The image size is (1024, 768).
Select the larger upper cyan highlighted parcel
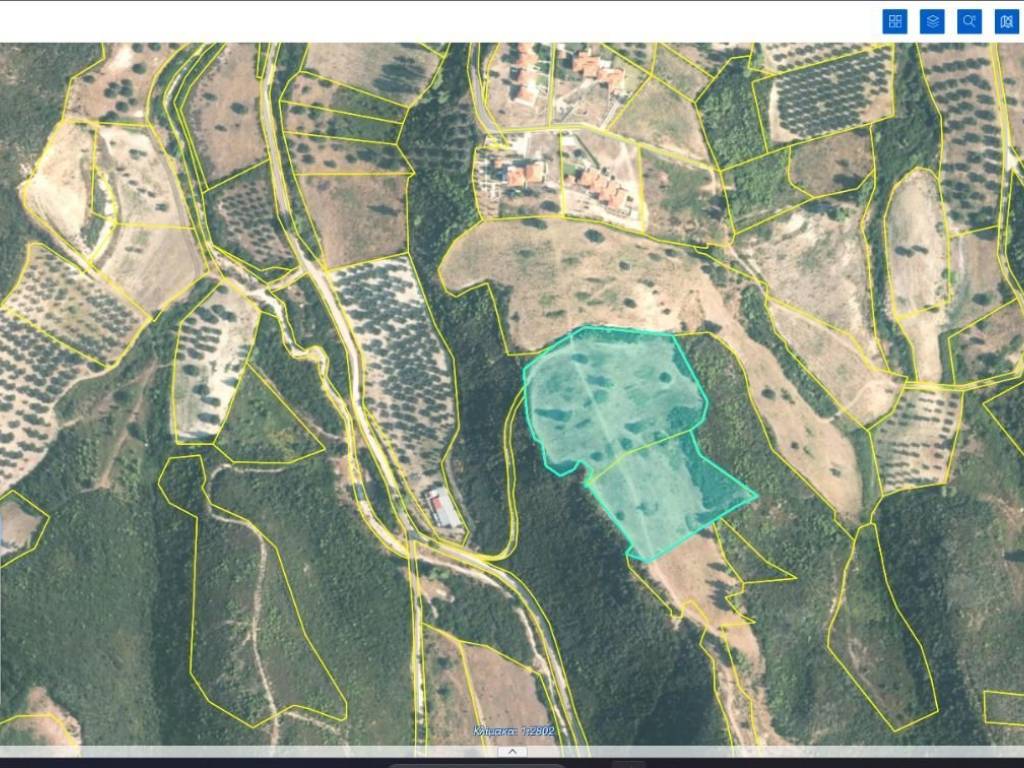click(x=610, y=395)
